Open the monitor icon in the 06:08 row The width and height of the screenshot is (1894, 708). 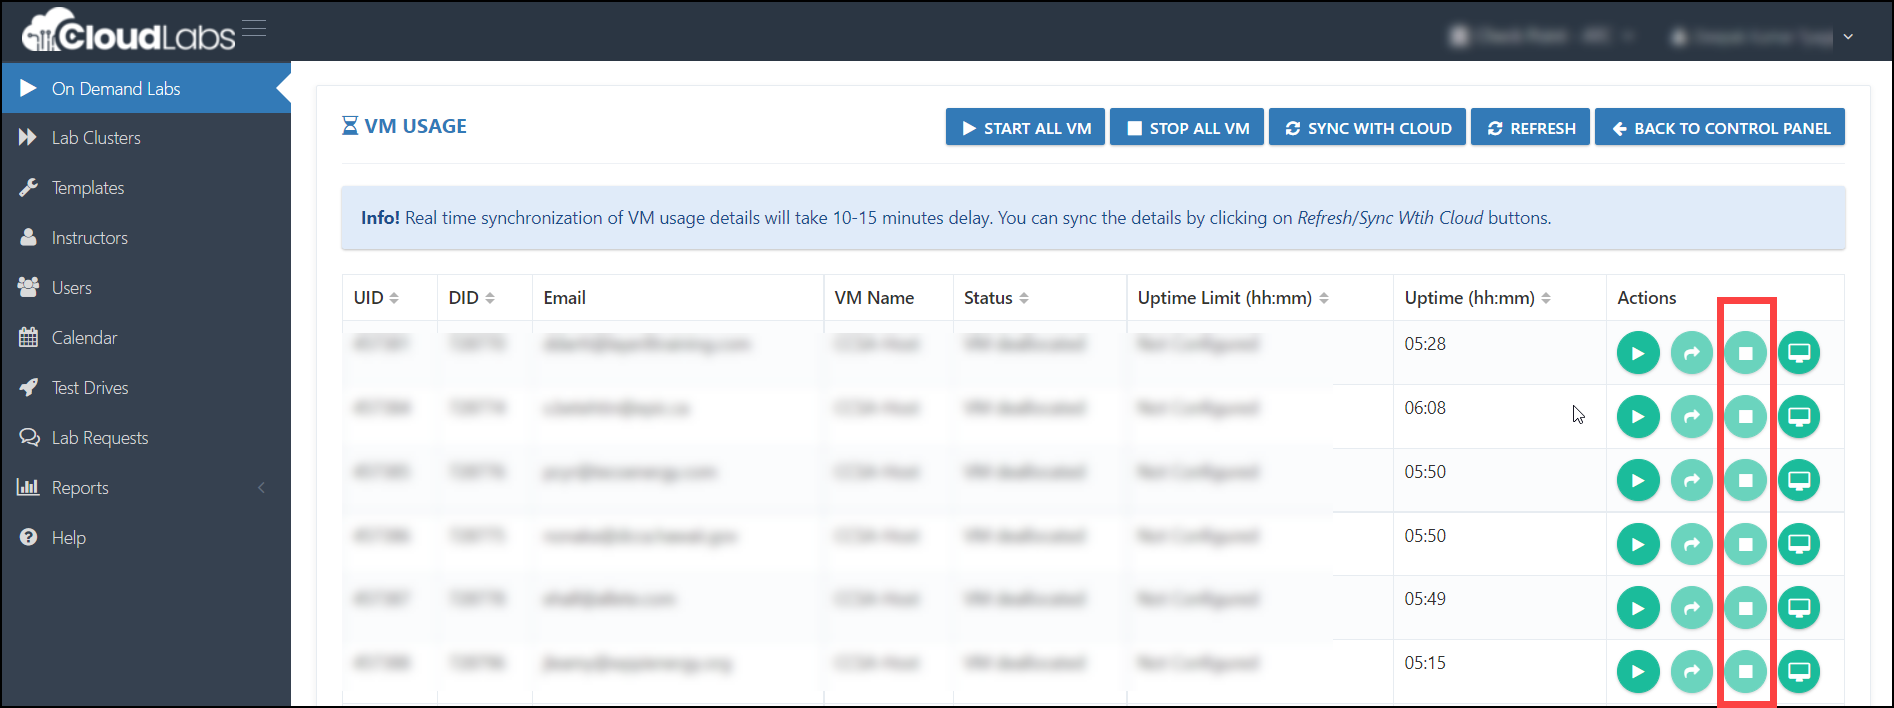click(x=1799, y=417)
